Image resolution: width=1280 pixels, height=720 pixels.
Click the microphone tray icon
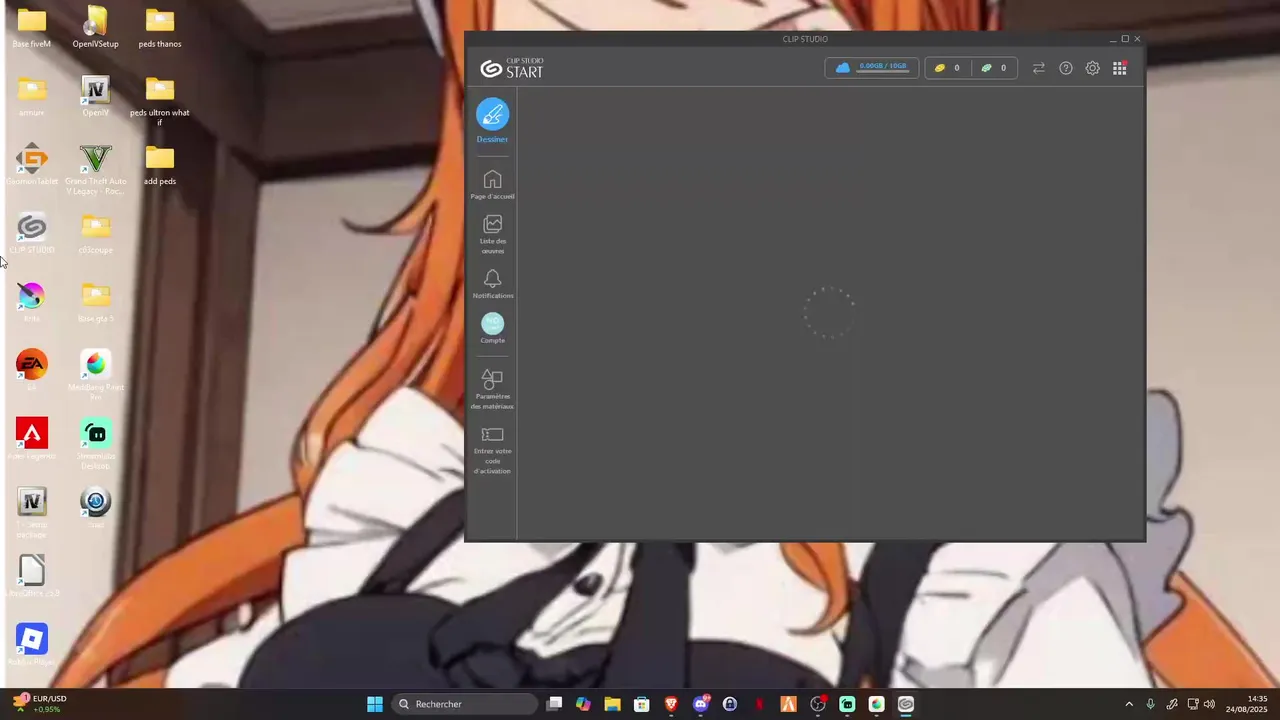point(1151,704)
